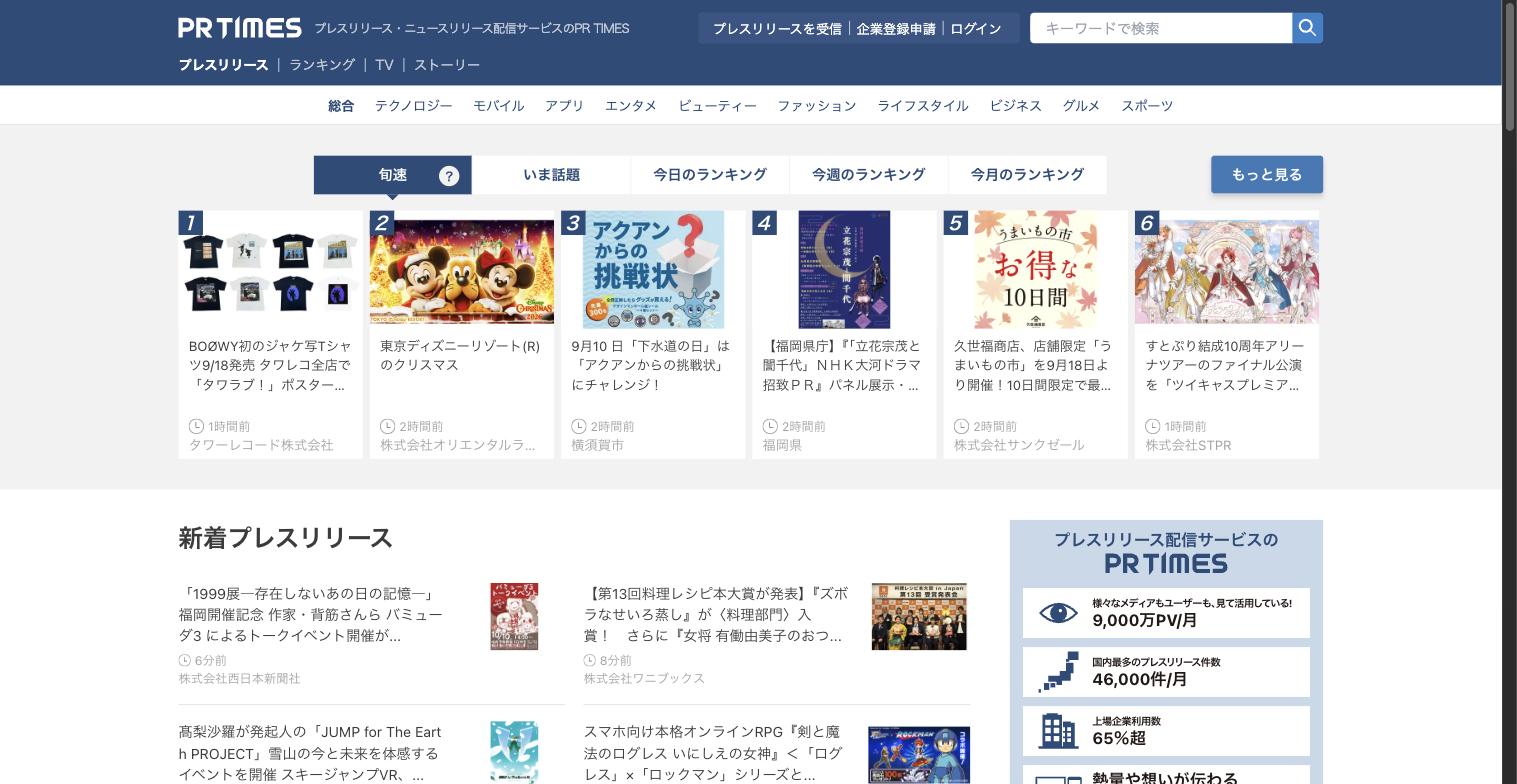Open the うまいもの市 お得な10日間 thumbnail

coord(1036,270)
